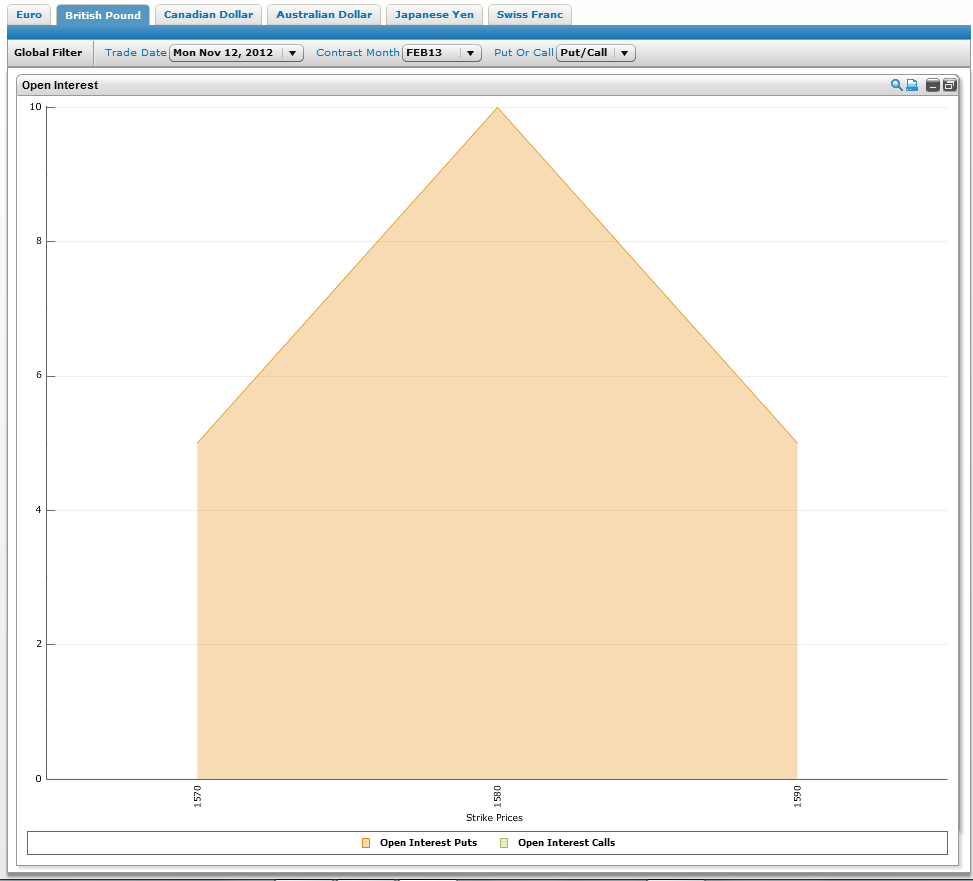Screen dimensions: 973x881
Task: Open the Trade Date dropdown
Action: (236, 53)
